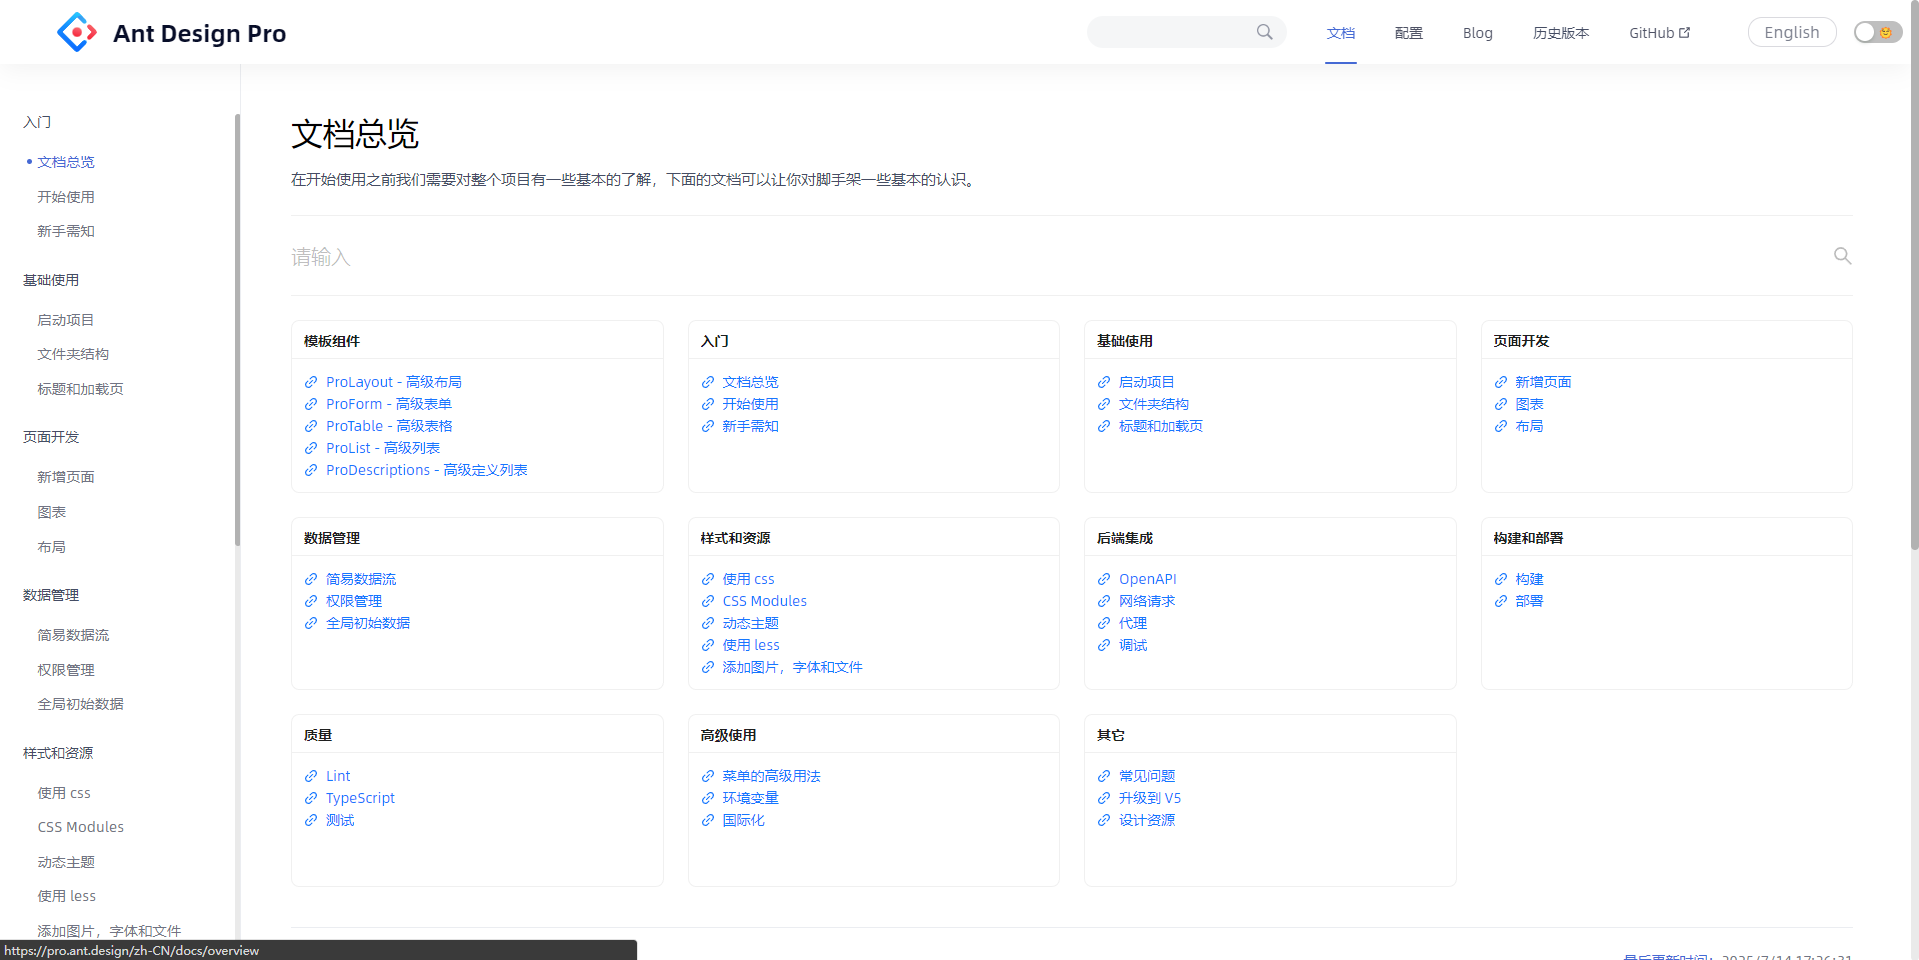
Task: Click the GitHub external link icon
Action: click(1685, 32)
